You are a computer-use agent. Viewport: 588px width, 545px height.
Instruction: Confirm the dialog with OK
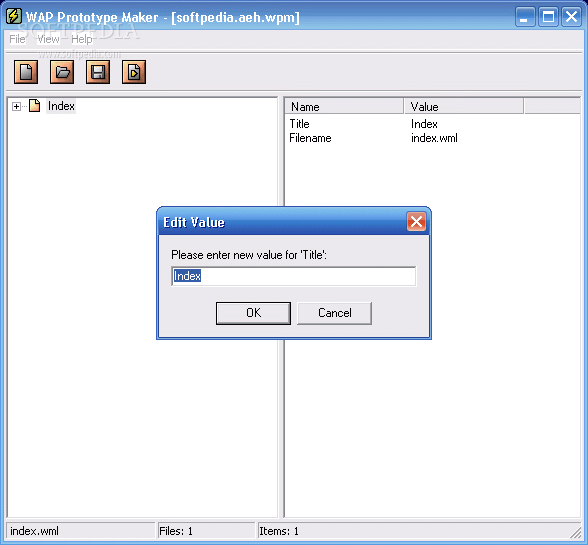pos(253,313)
